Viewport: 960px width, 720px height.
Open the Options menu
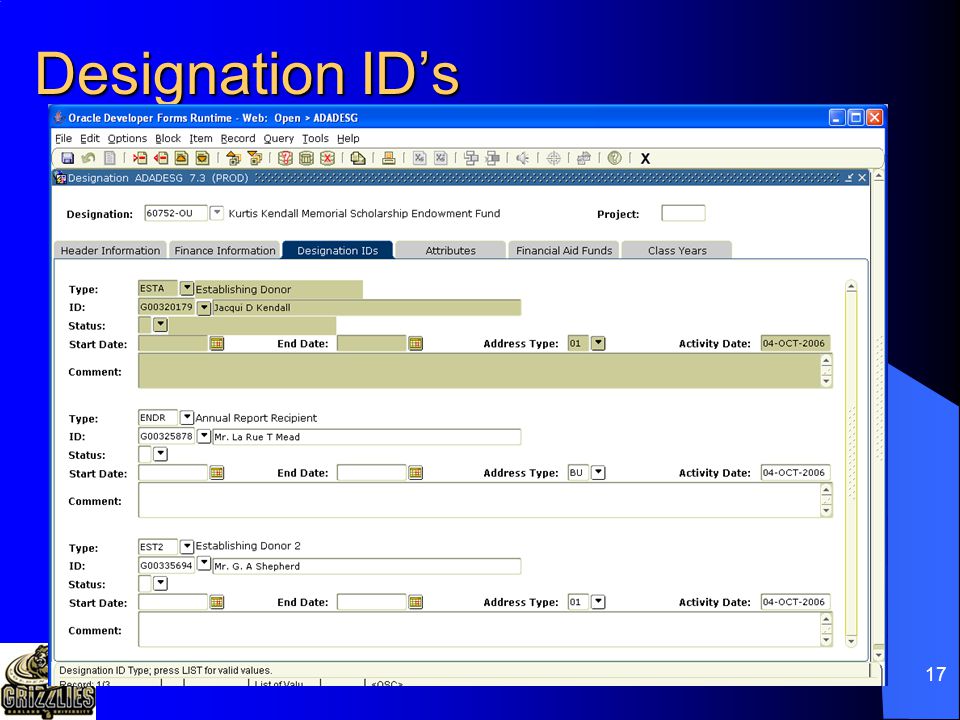click(127, 138)
